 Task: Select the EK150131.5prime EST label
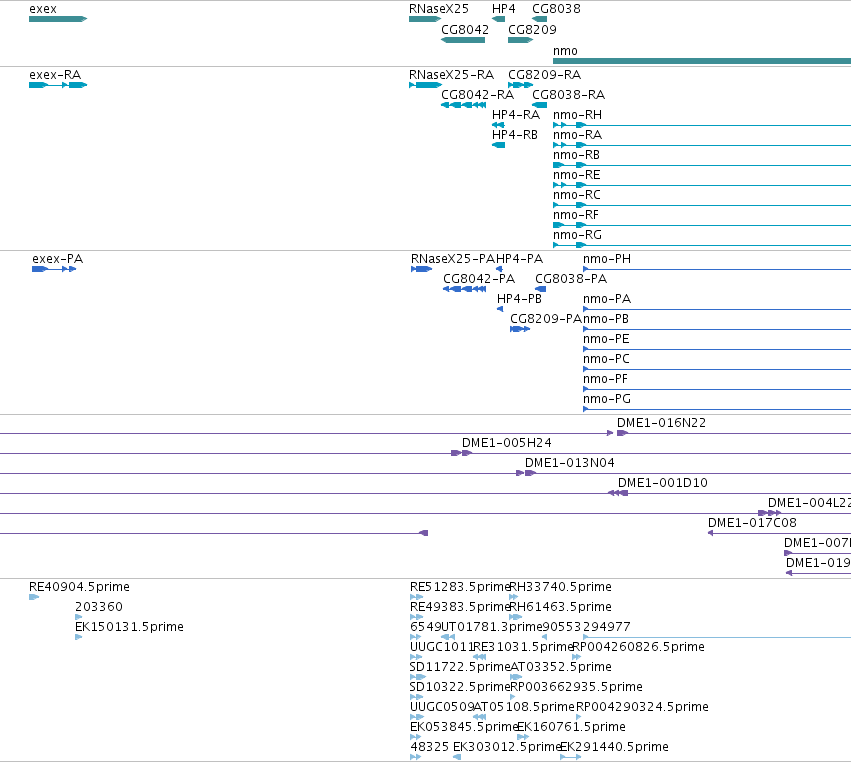(129, 627)
